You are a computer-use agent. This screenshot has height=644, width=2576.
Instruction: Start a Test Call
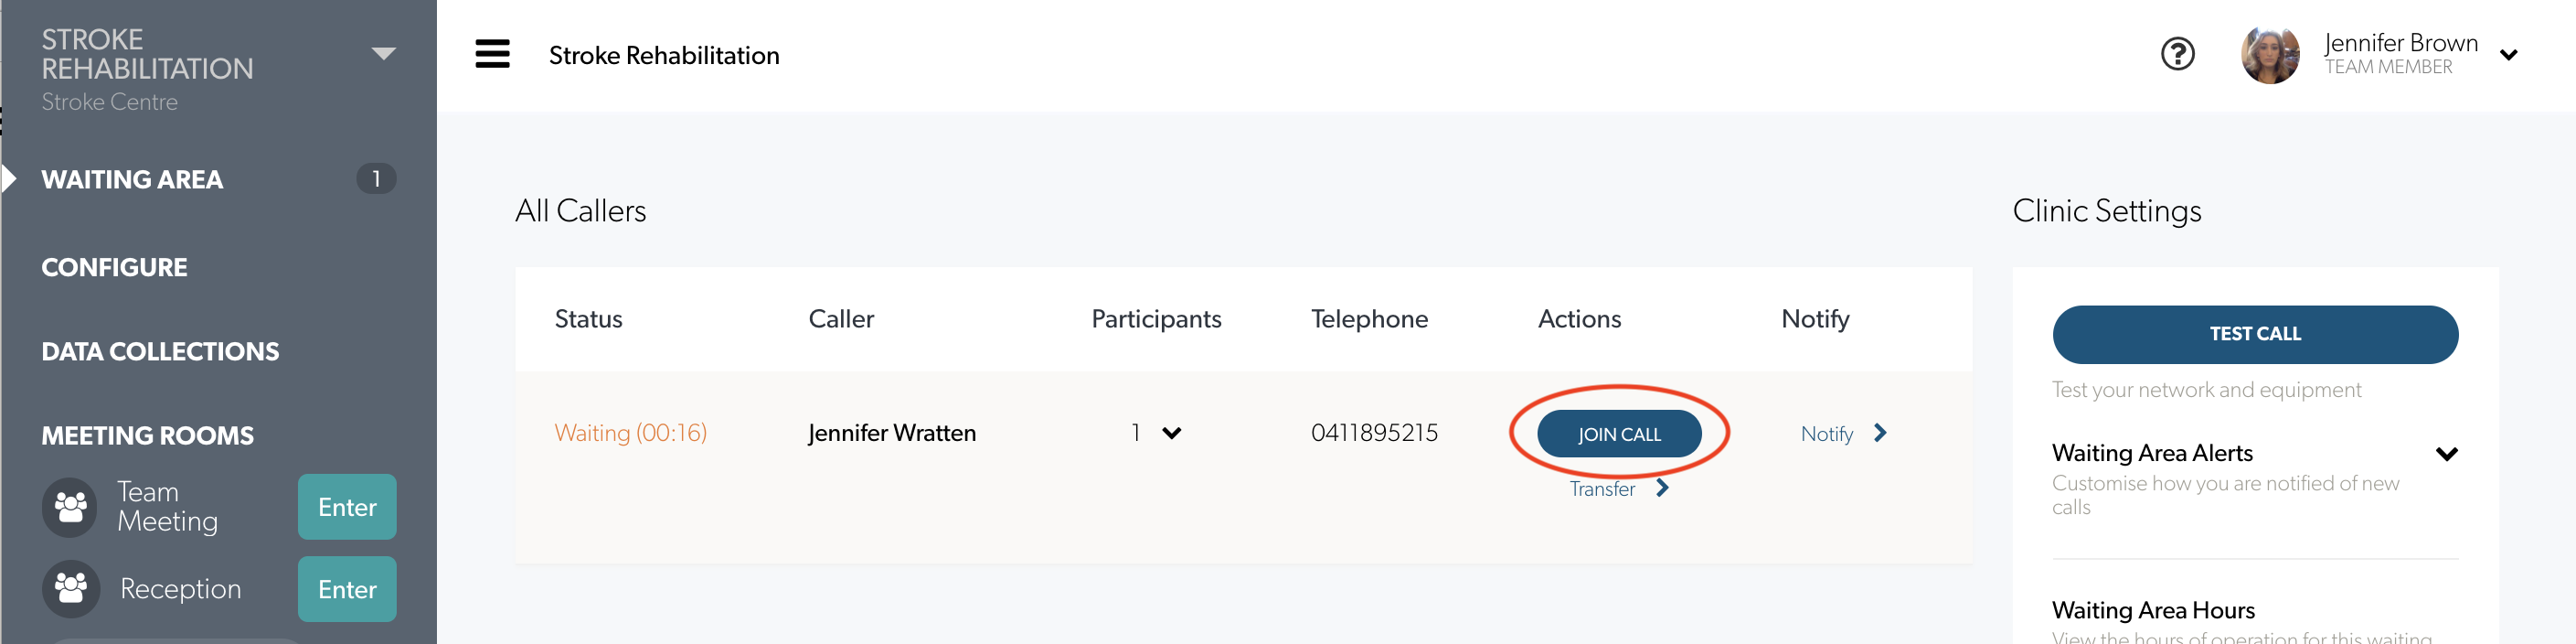coord(2255,334)
